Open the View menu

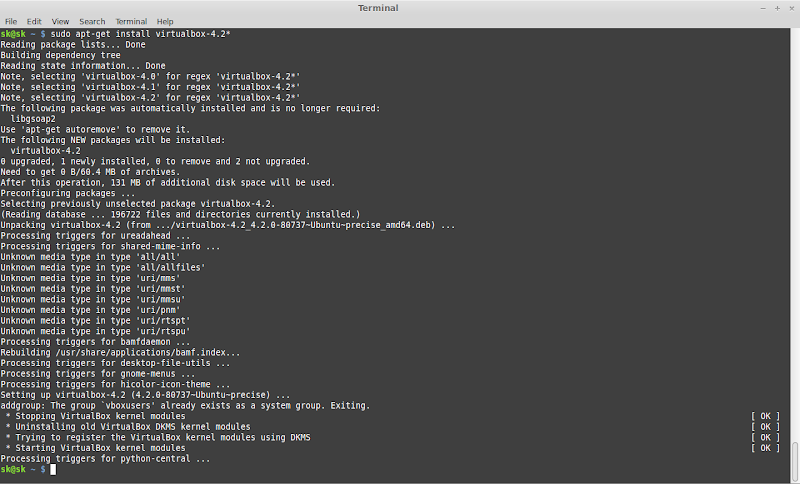point(60,21)
